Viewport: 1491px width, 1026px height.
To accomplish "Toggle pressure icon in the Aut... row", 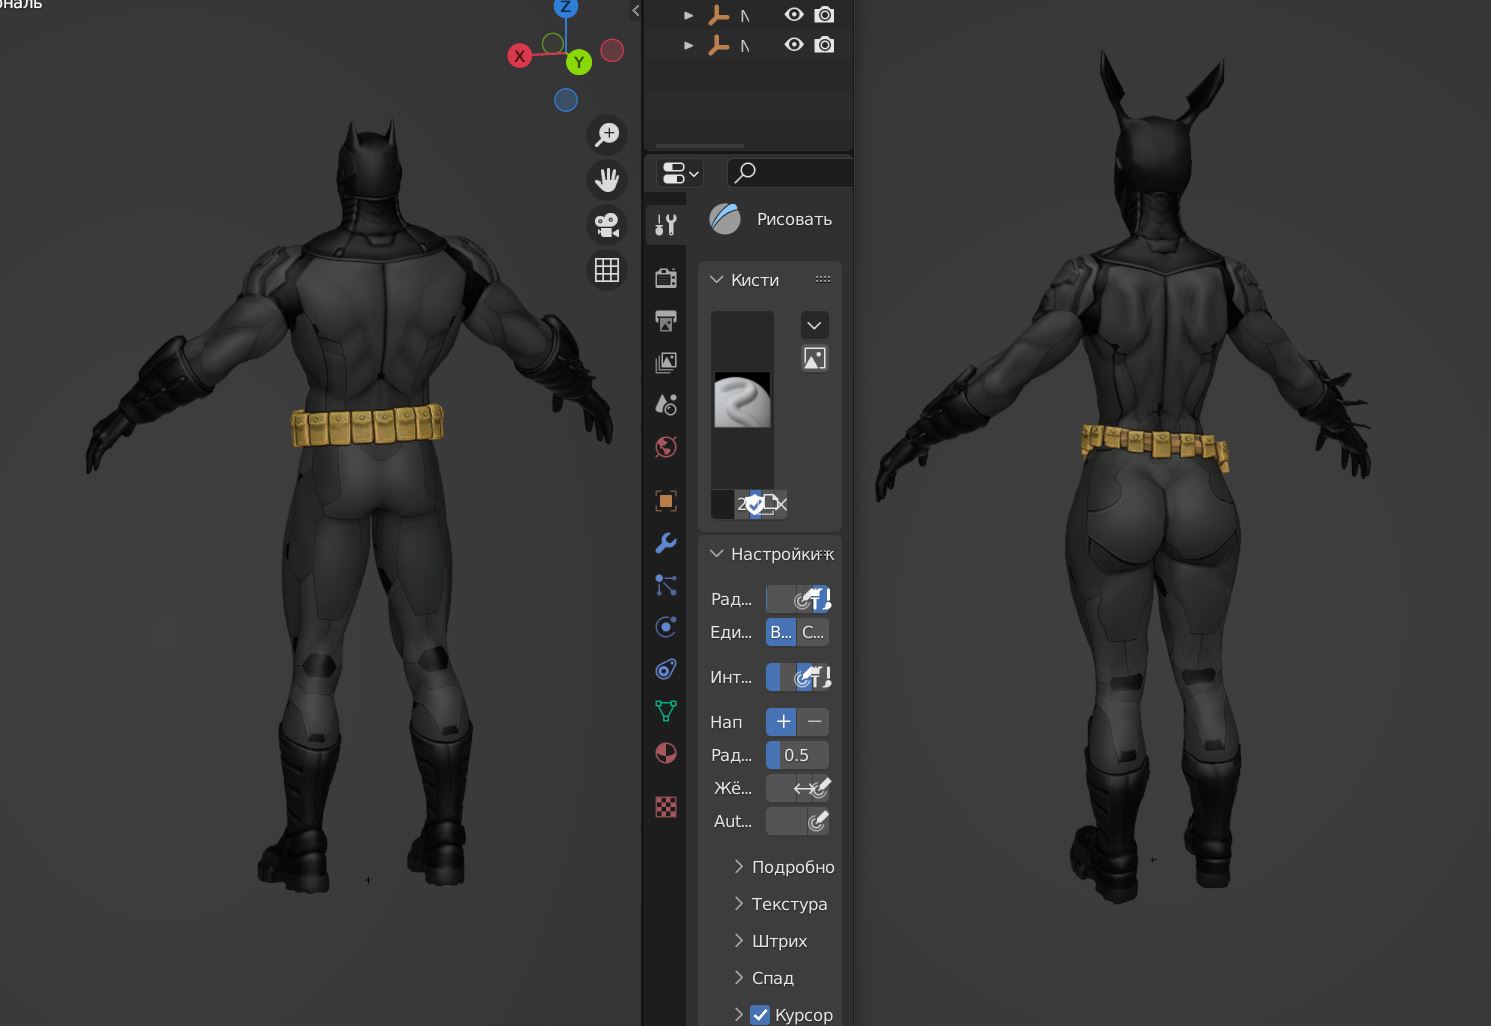I will point(818,822).
